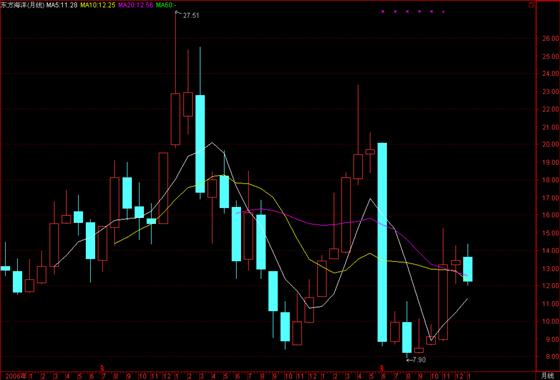
Task: Click the first purple dot marker at top
Action: tap(382, 11)
